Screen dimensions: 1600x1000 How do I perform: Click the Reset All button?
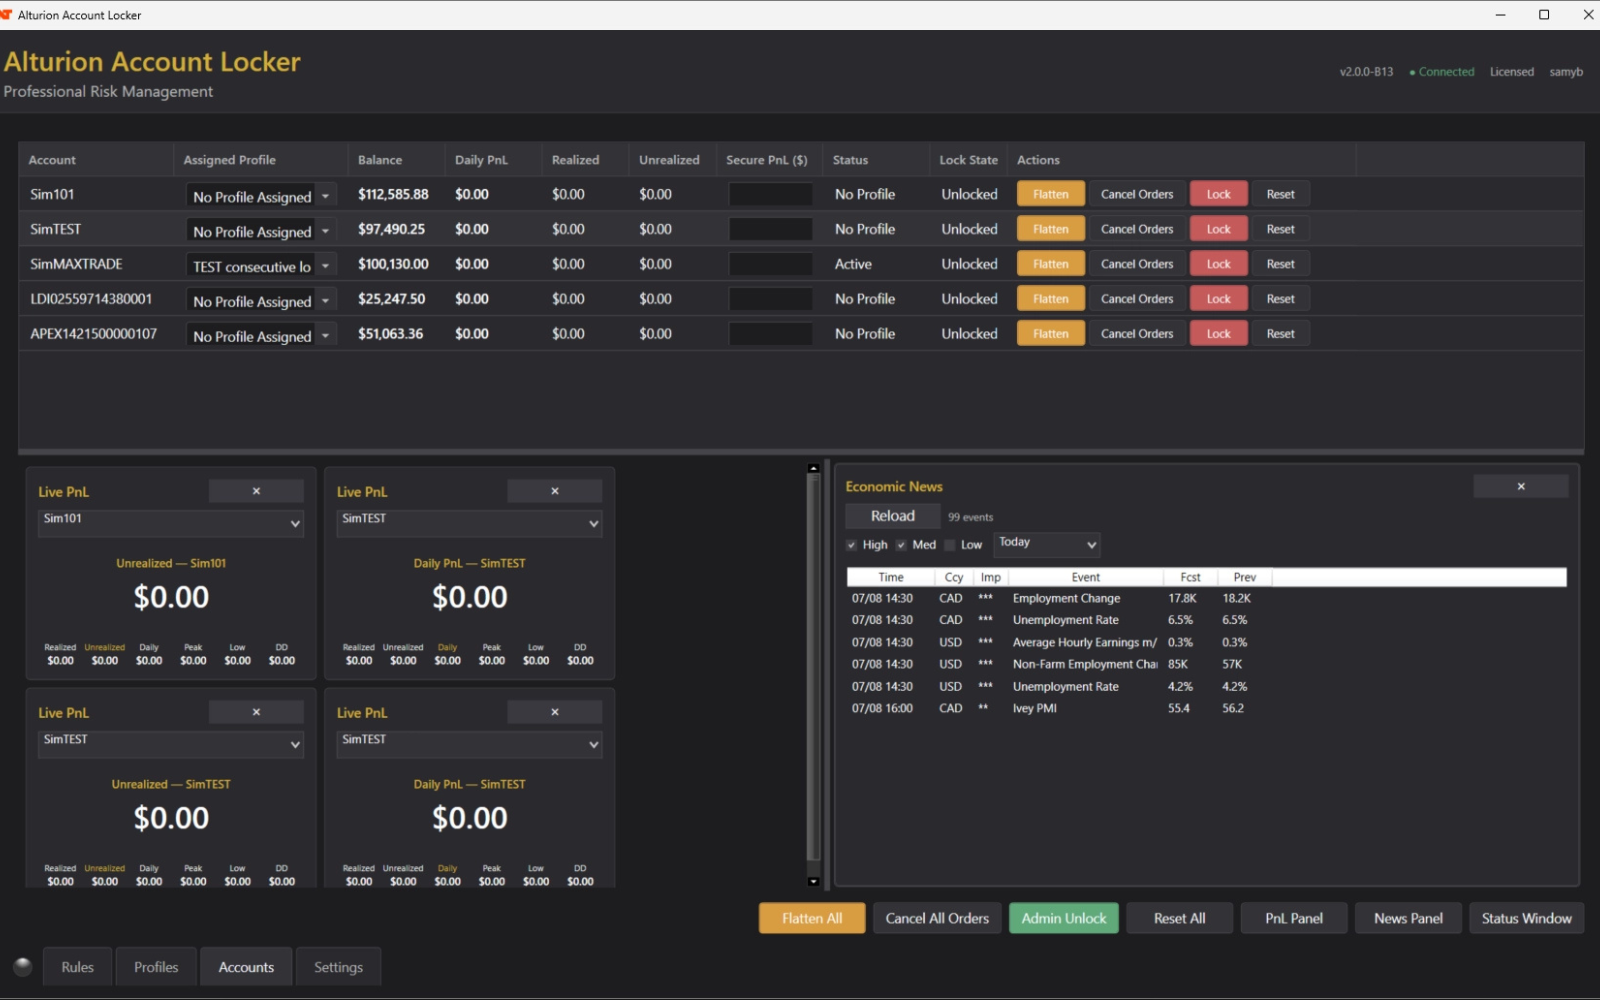click(x=1179, y=918)
